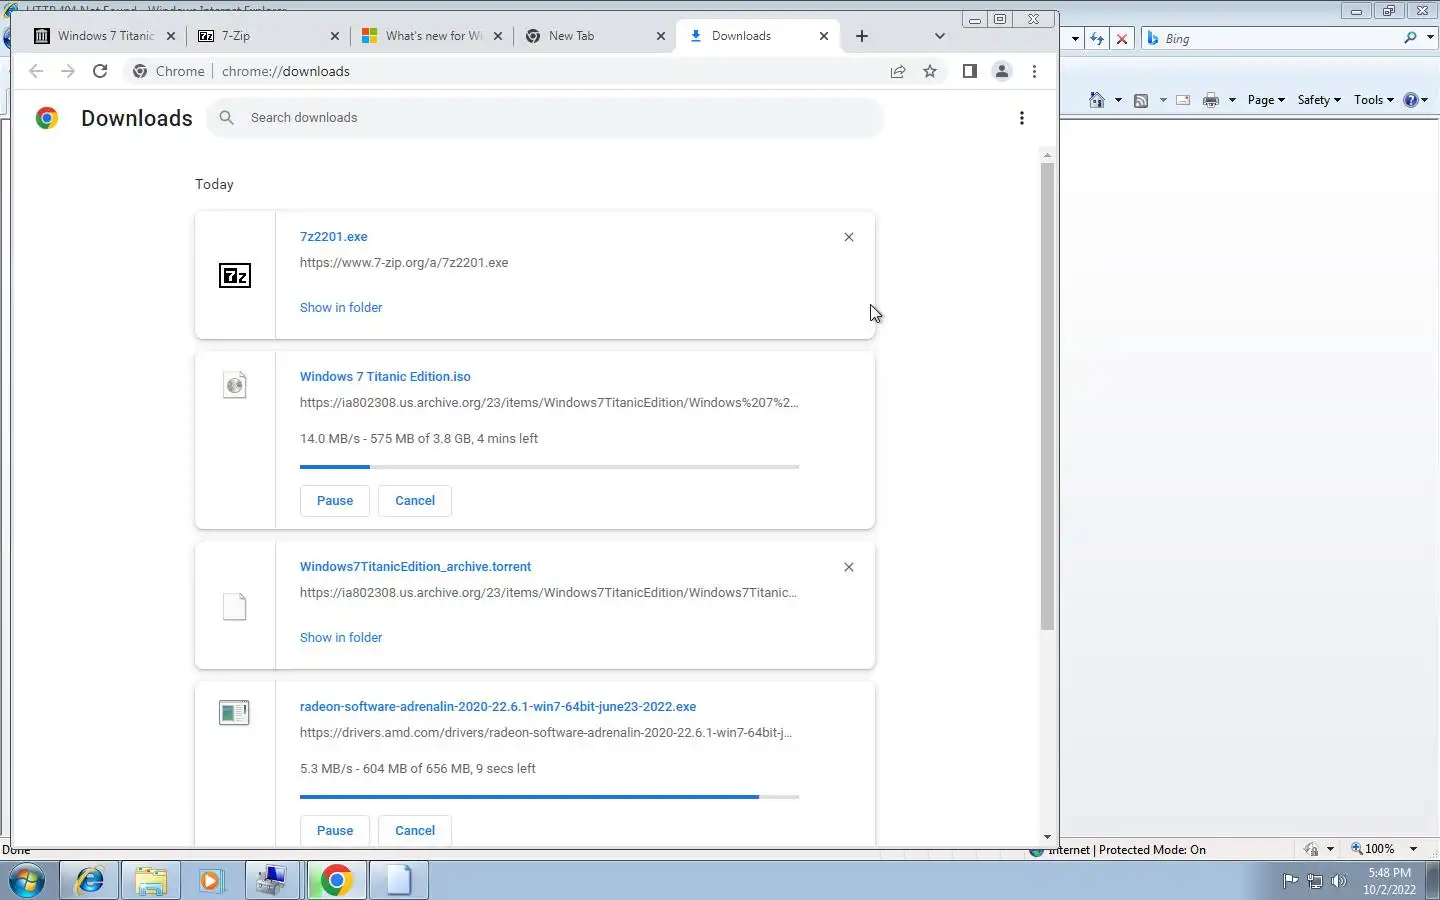Viewport: 1440px width, 900px height.
Task: Open the Chrome profile avatar button
Action: [1001, 71]
